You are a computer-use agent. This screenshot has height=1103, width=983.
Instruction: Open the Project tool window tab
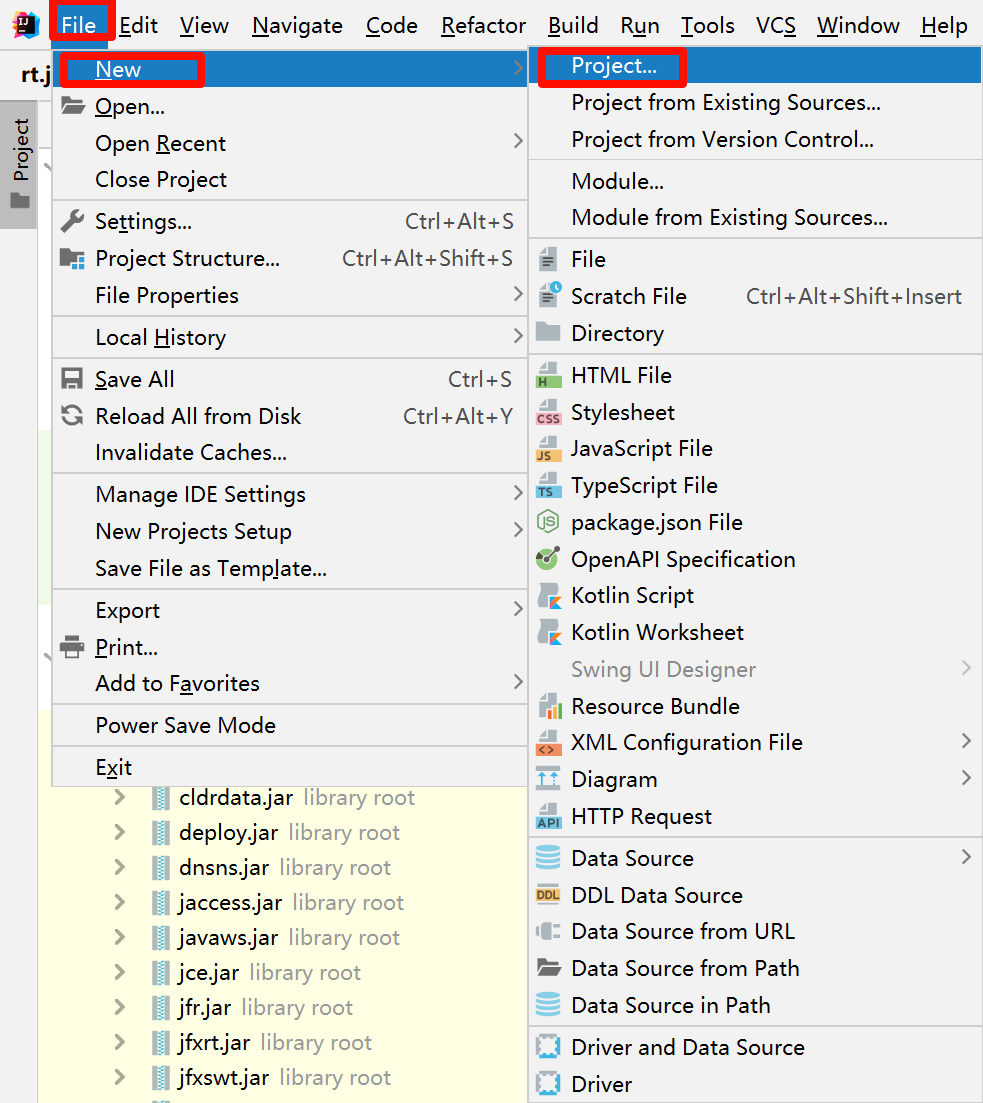20,162
